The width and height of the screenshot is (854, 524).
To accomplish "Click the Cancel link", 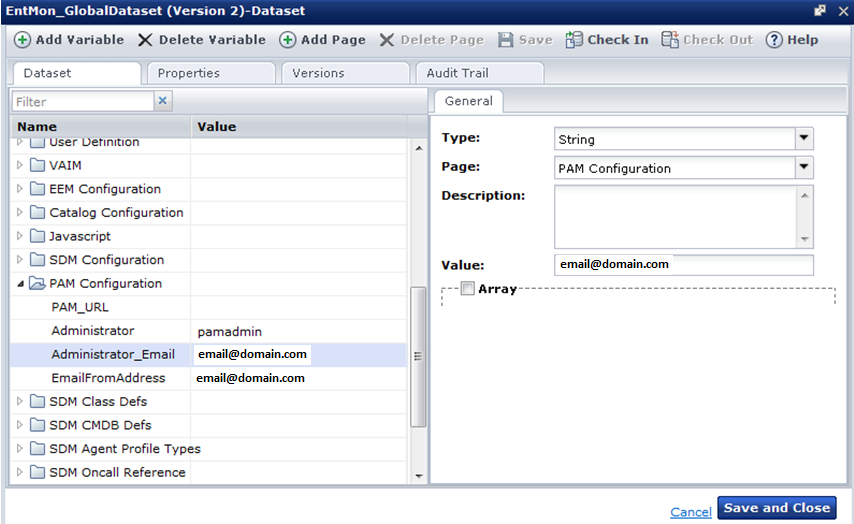I will [691, 512].
